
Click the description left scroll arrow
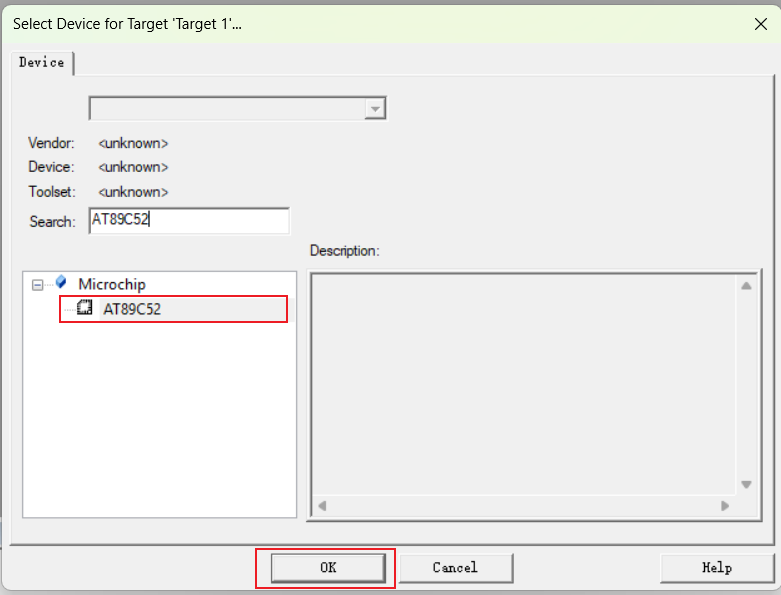[322, 506]
